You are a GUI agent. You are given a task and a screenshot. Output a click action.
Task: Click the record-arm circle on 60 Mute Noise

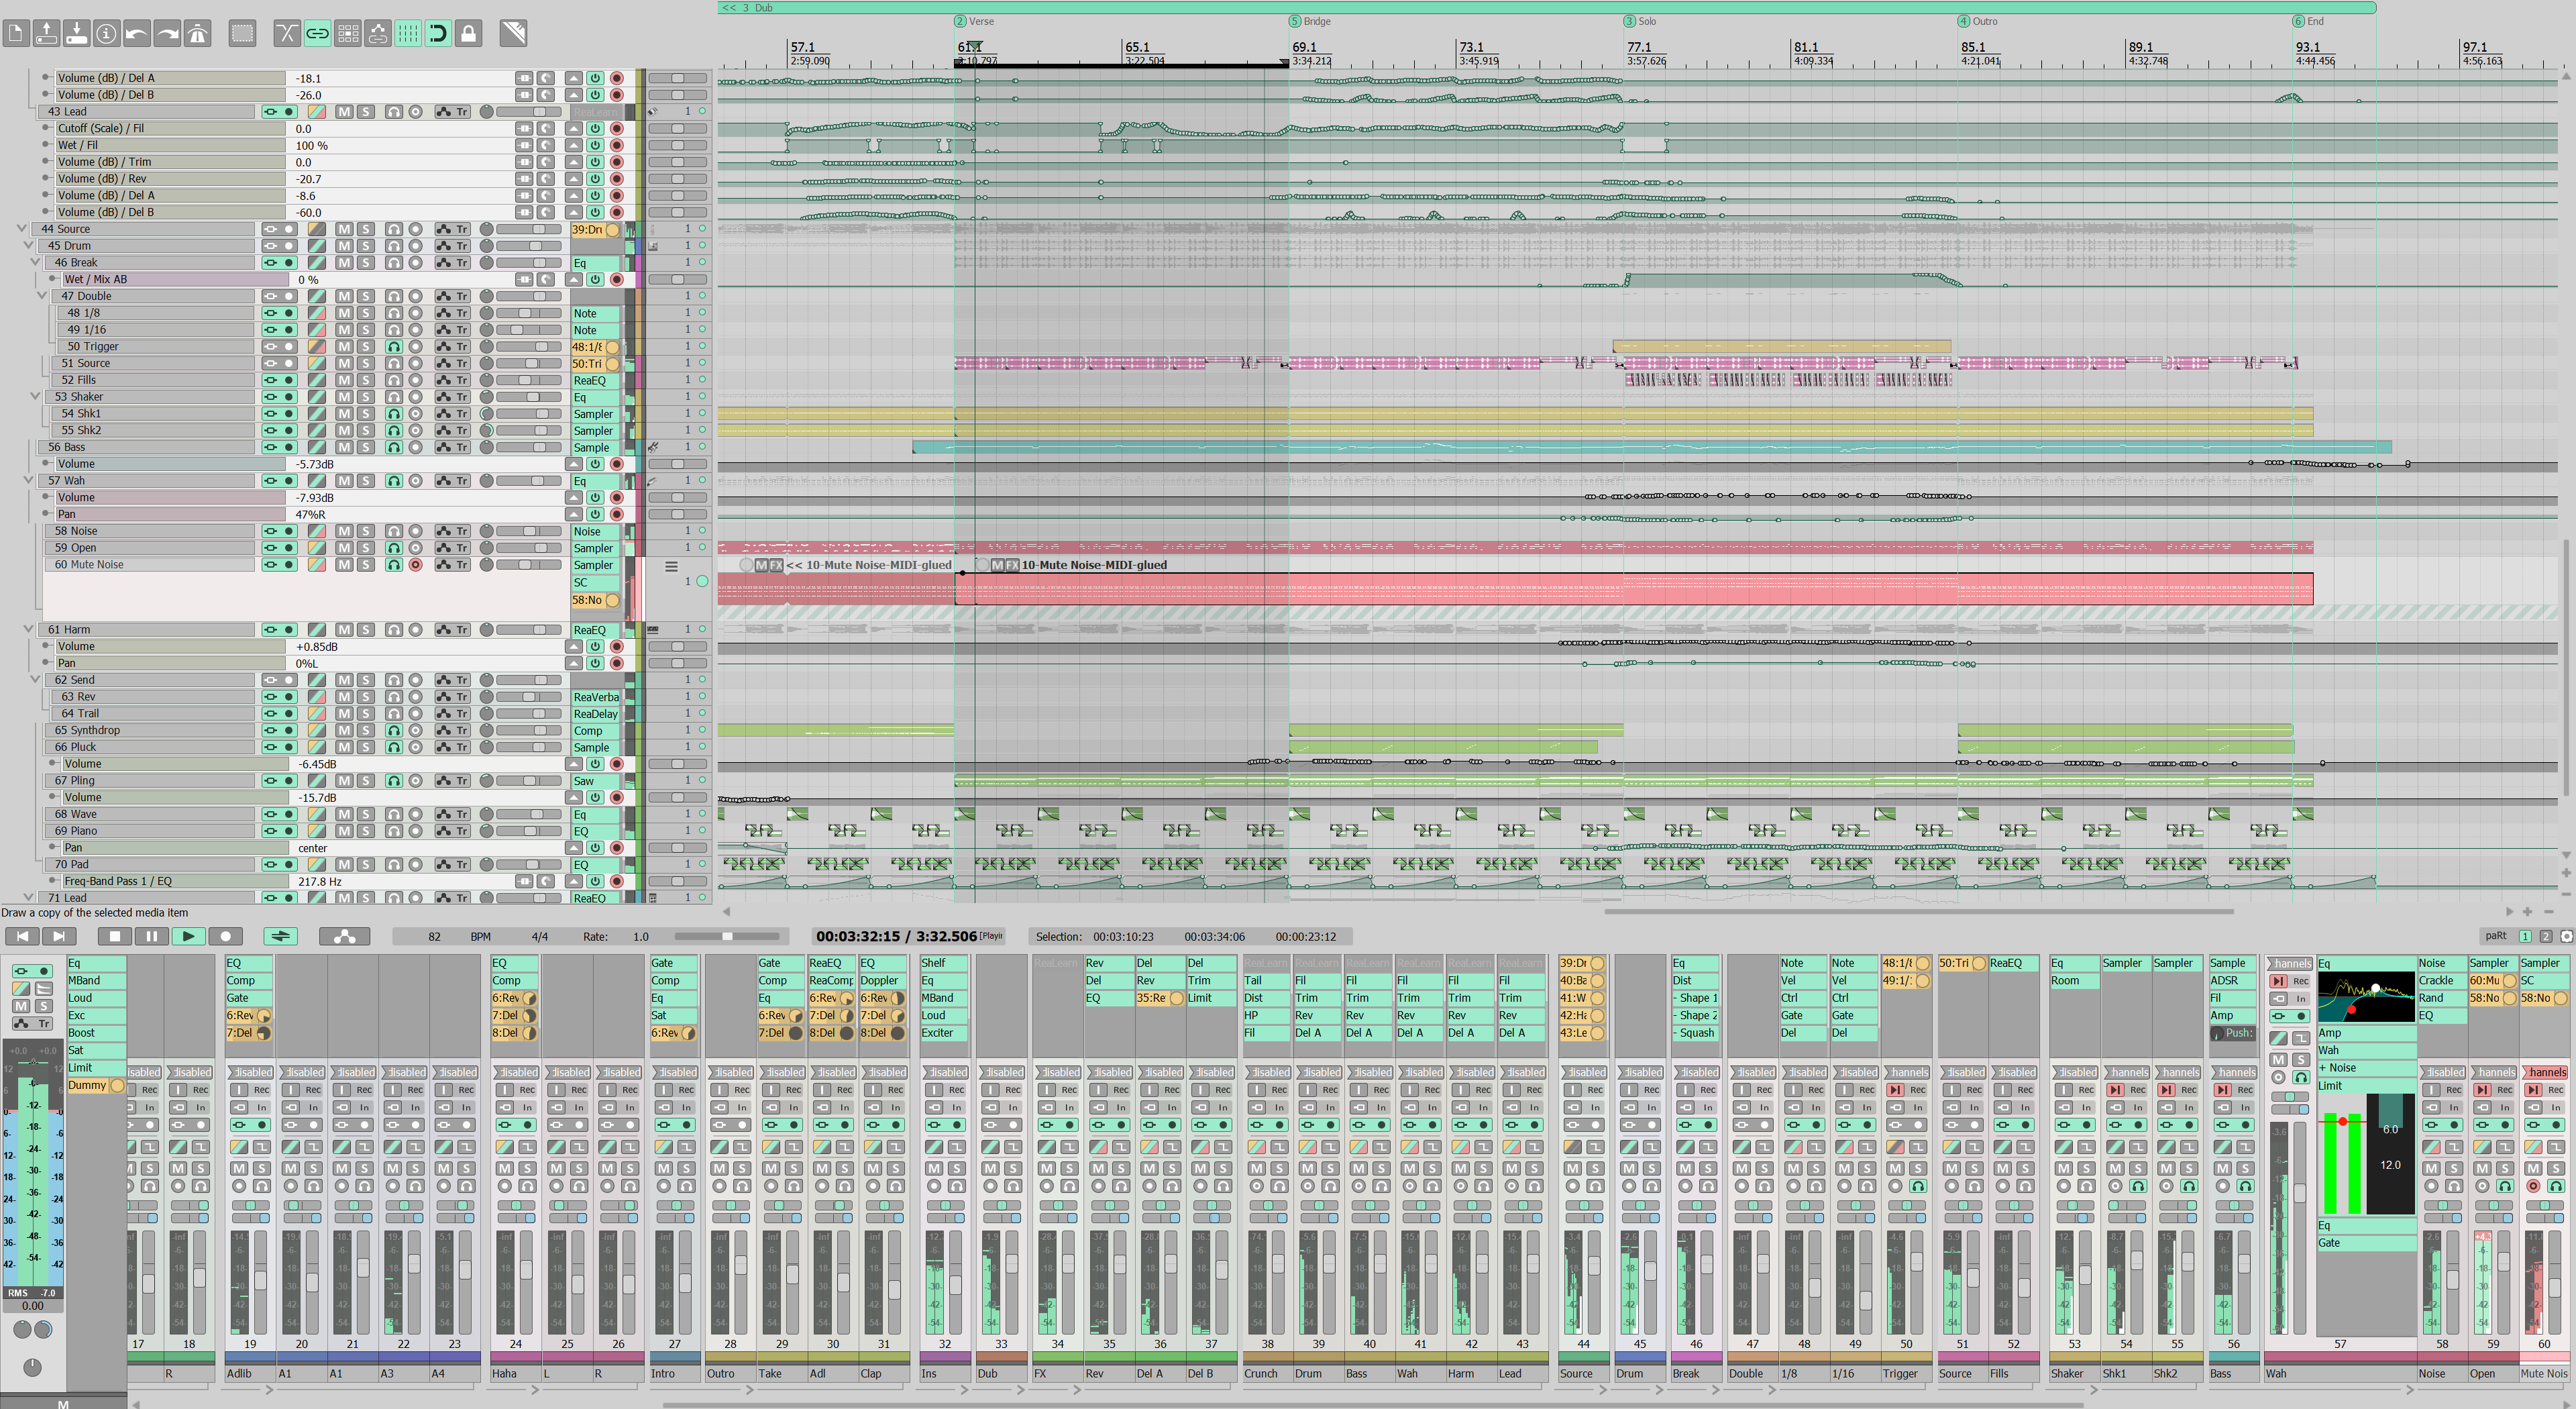pos(415,565)
